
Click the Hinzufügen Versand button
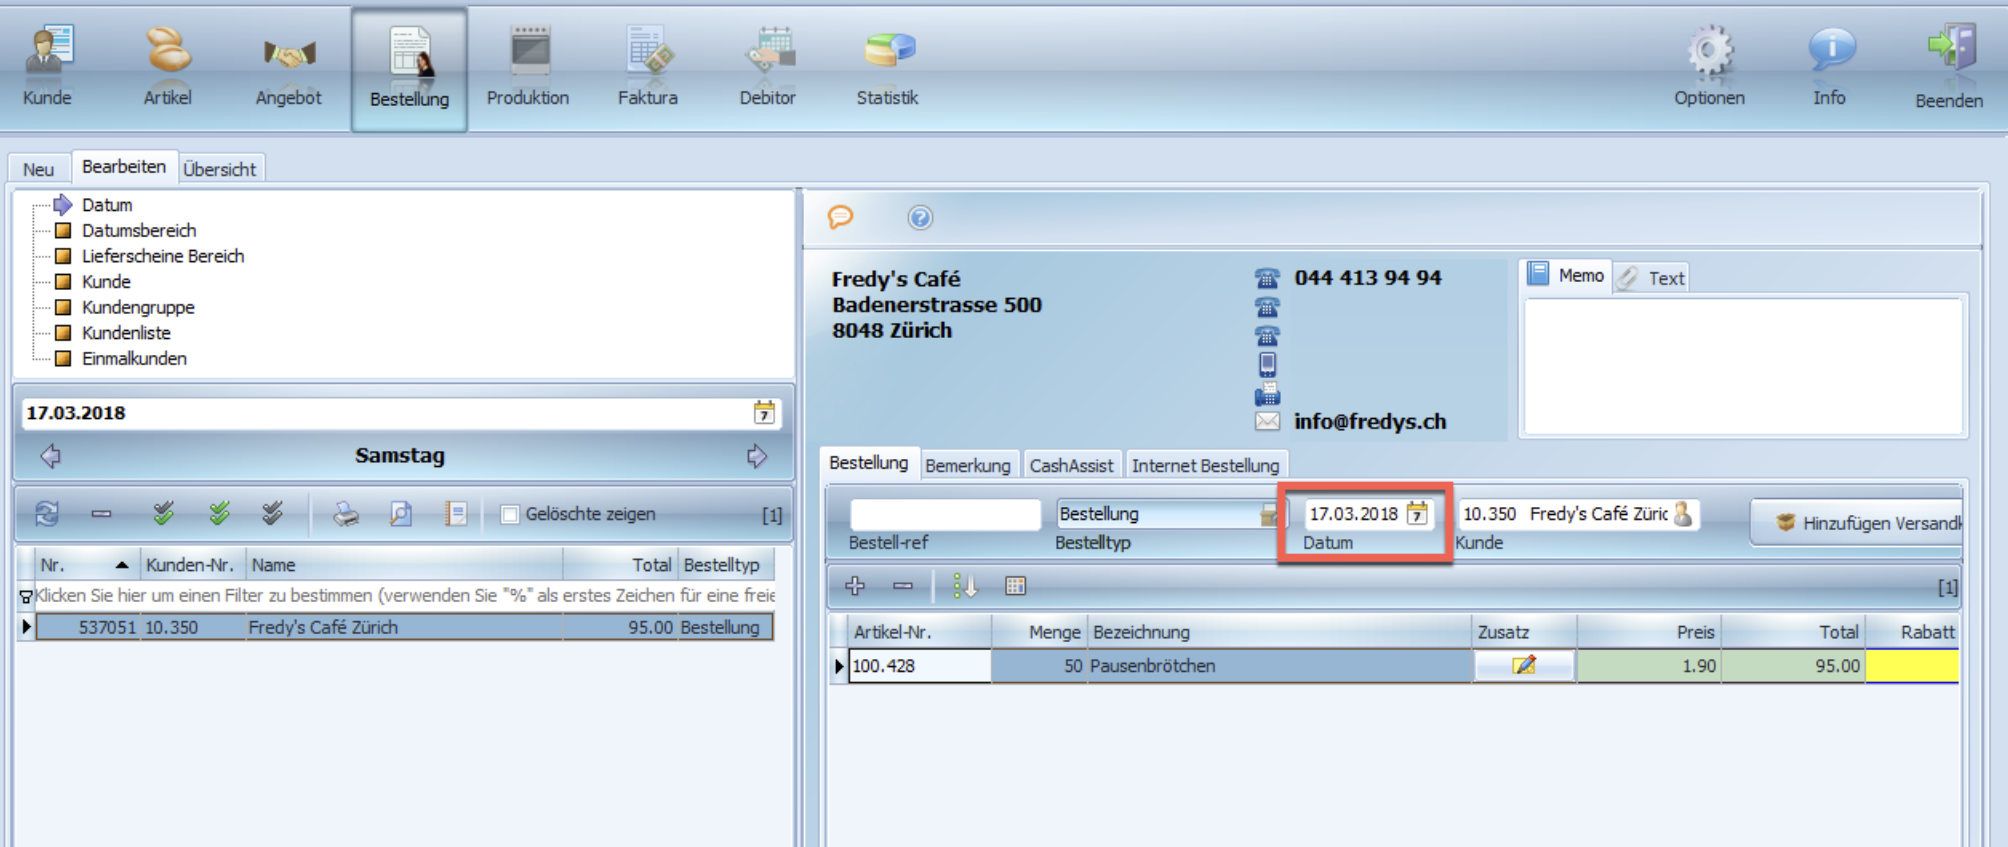tap(1858, 522)
